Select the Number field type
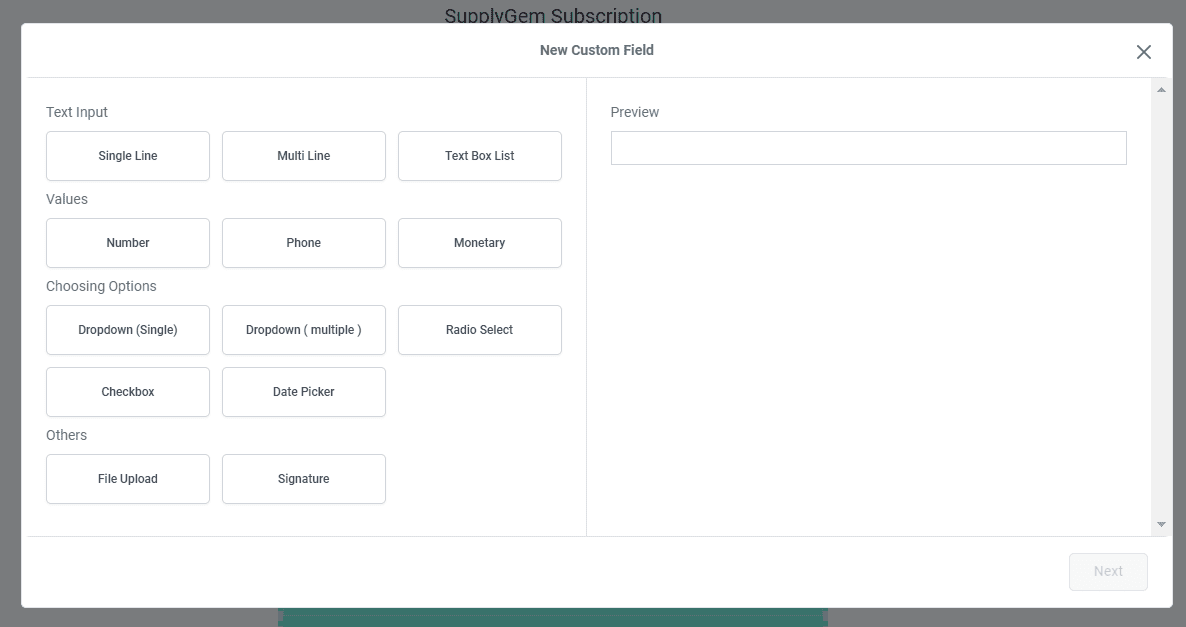This screenshot has width=1186, height=627. [127, 243]
